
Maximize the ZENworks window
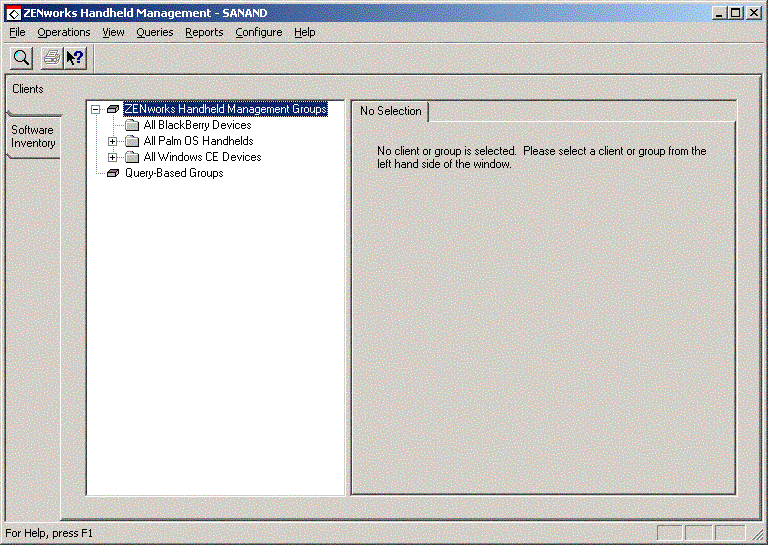(735, 13)
